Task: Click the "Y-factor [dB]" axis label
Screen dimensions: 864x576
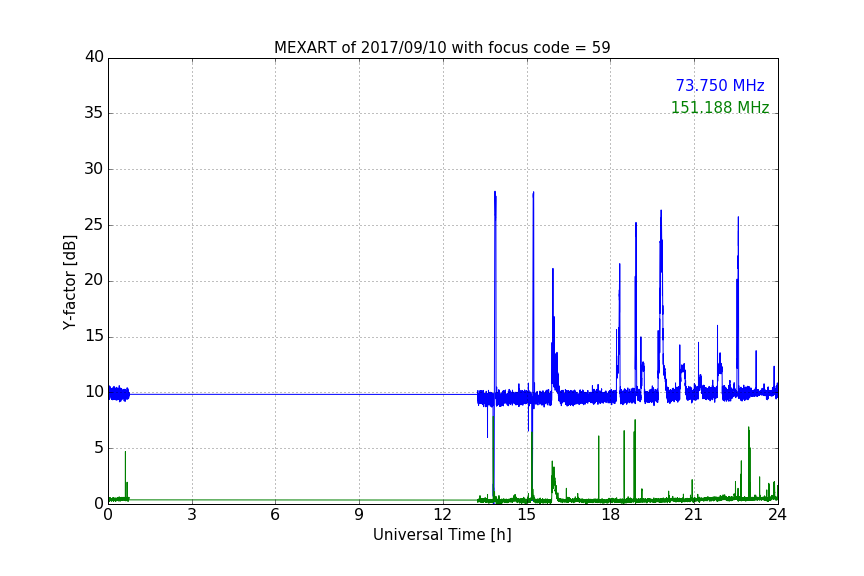Action: tap(70, 282)
